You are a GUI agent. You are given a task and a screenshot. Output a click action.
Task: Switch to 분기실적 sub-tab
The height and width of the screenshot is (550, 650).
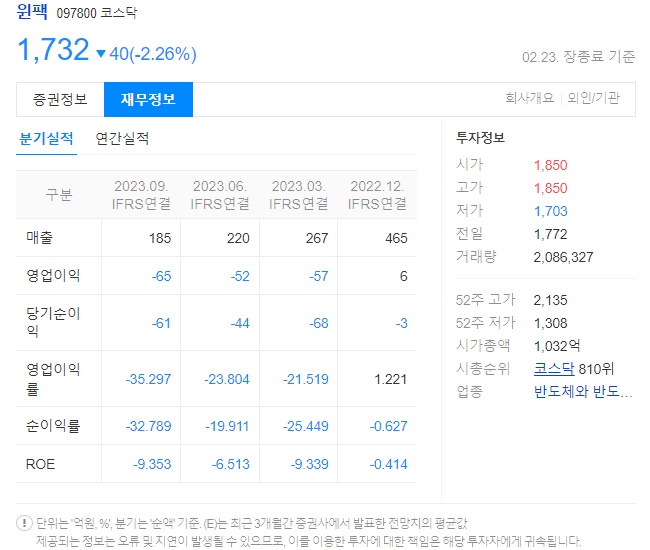pos(46,139)
